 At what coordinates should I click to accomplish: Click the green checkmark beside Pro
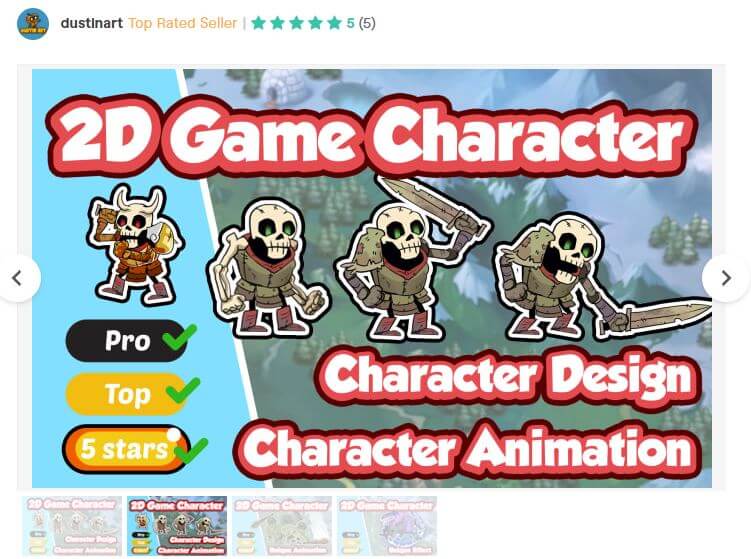click(x=179, y=337)
